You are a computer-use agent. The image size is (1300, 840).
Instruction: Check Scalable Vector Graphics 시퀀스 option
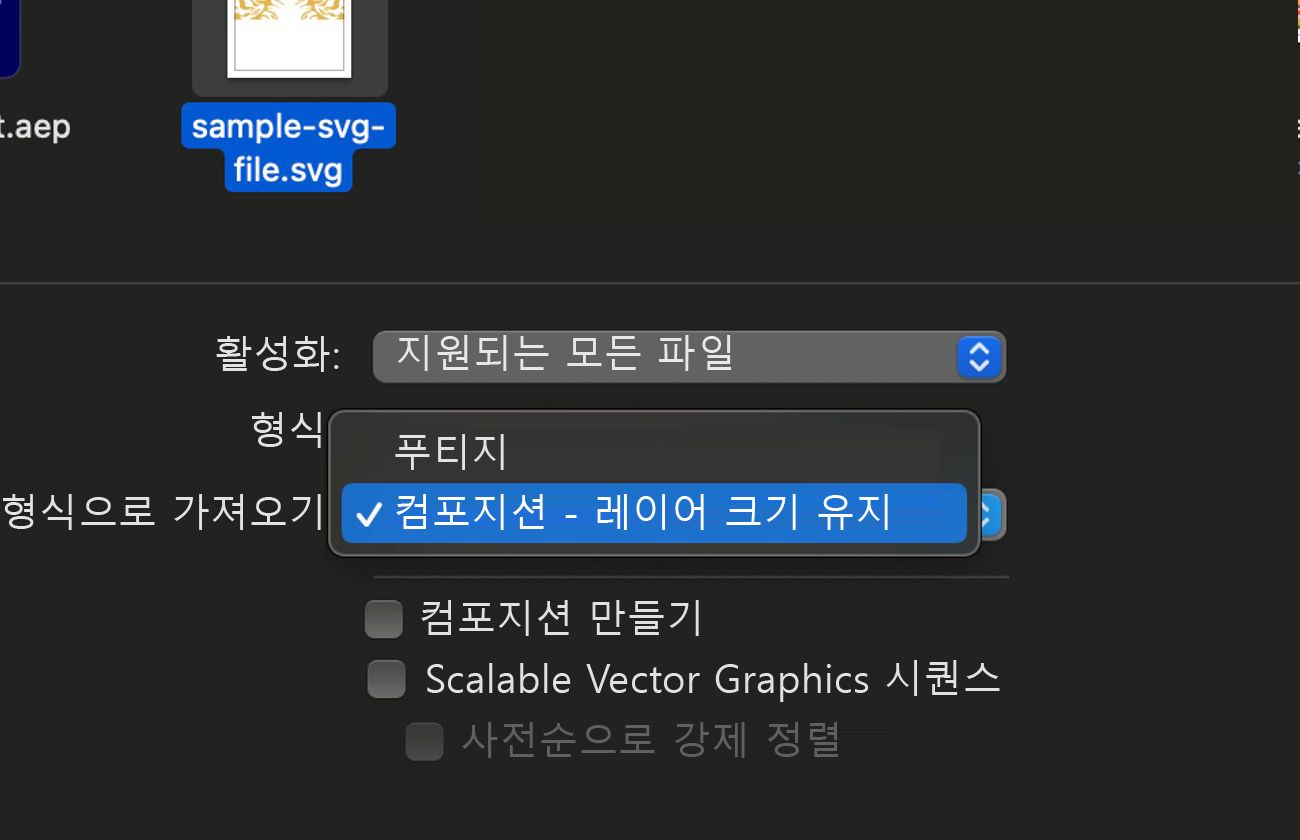coord(386,679)
